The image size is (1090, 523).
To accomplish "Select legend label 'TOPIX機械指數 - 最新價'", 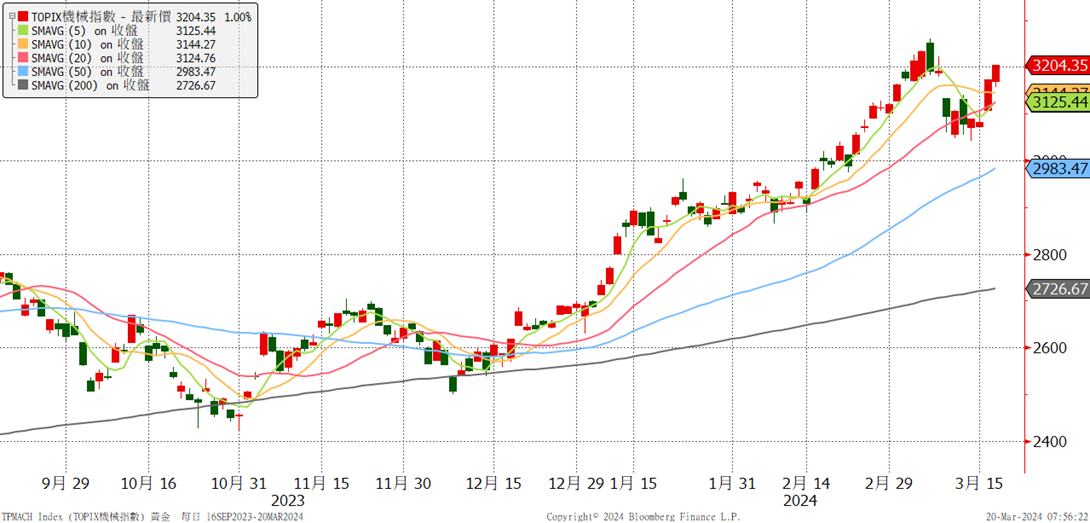I will click(x=100, y=16).
